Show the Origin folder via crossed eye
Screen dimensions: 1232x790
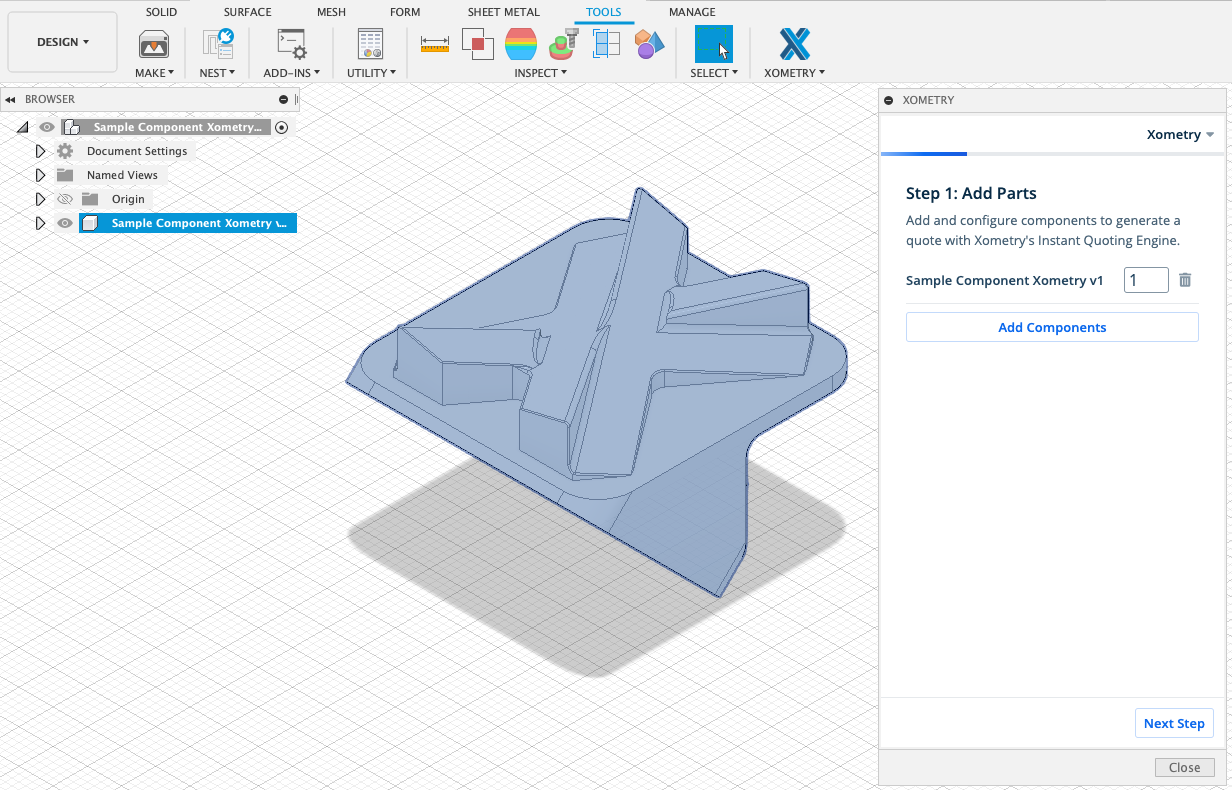click(65, 199)
